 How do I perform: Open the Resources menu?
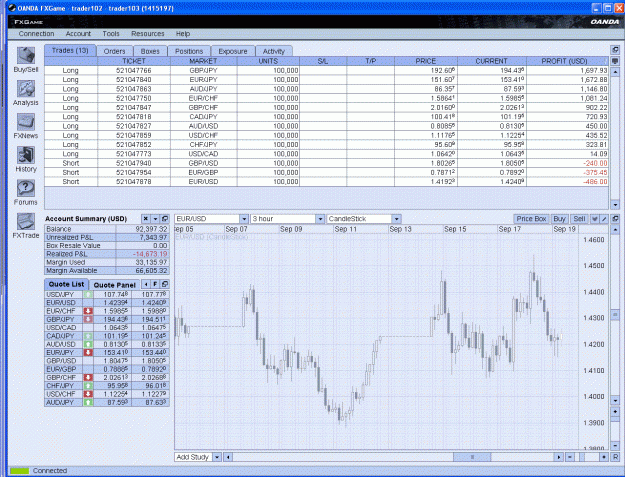[147, 34]
